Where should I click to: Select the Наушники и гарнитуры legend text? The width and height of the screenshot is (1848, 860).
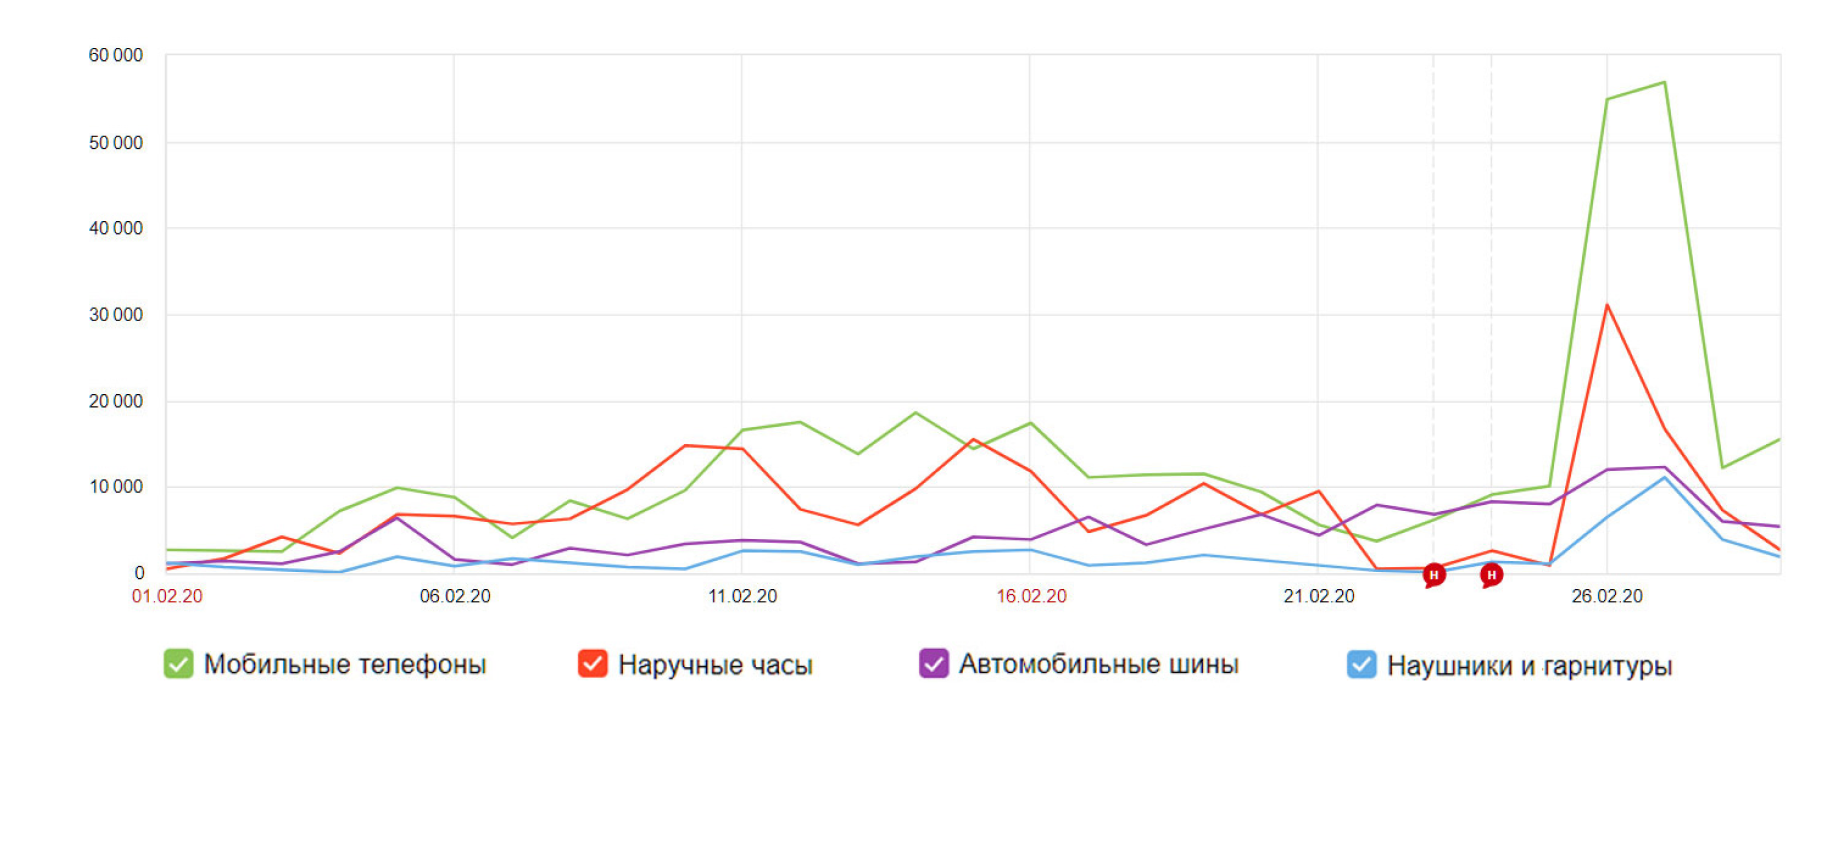tap(1529, 666)
